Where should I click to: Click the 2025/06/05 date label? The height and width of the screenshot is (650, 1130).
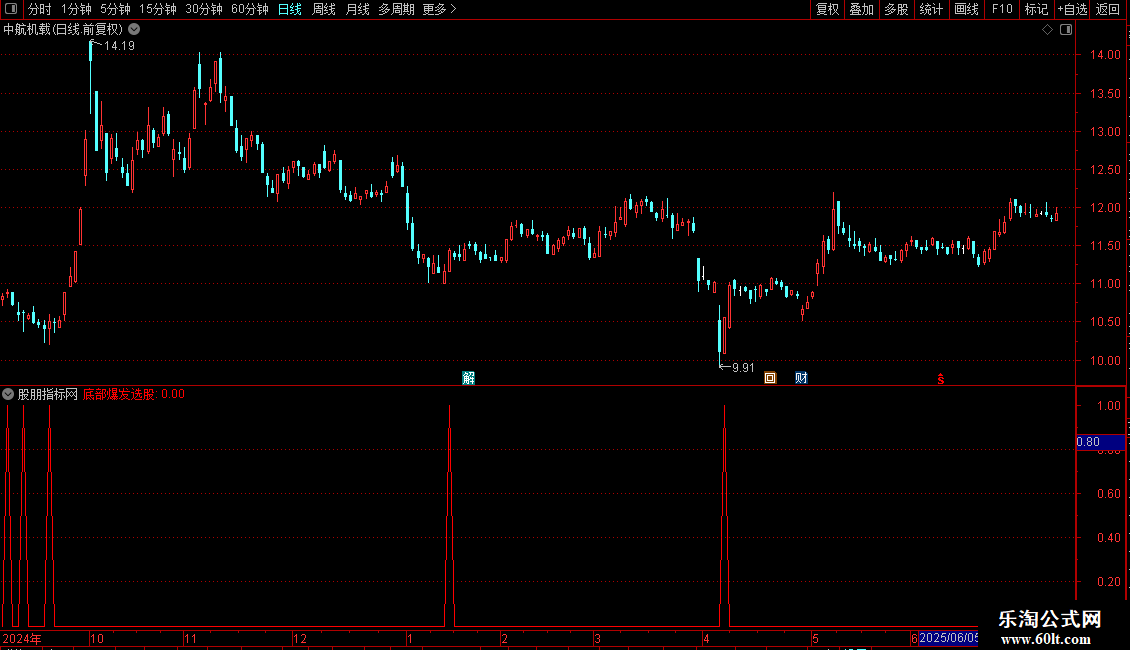(948, 638)
